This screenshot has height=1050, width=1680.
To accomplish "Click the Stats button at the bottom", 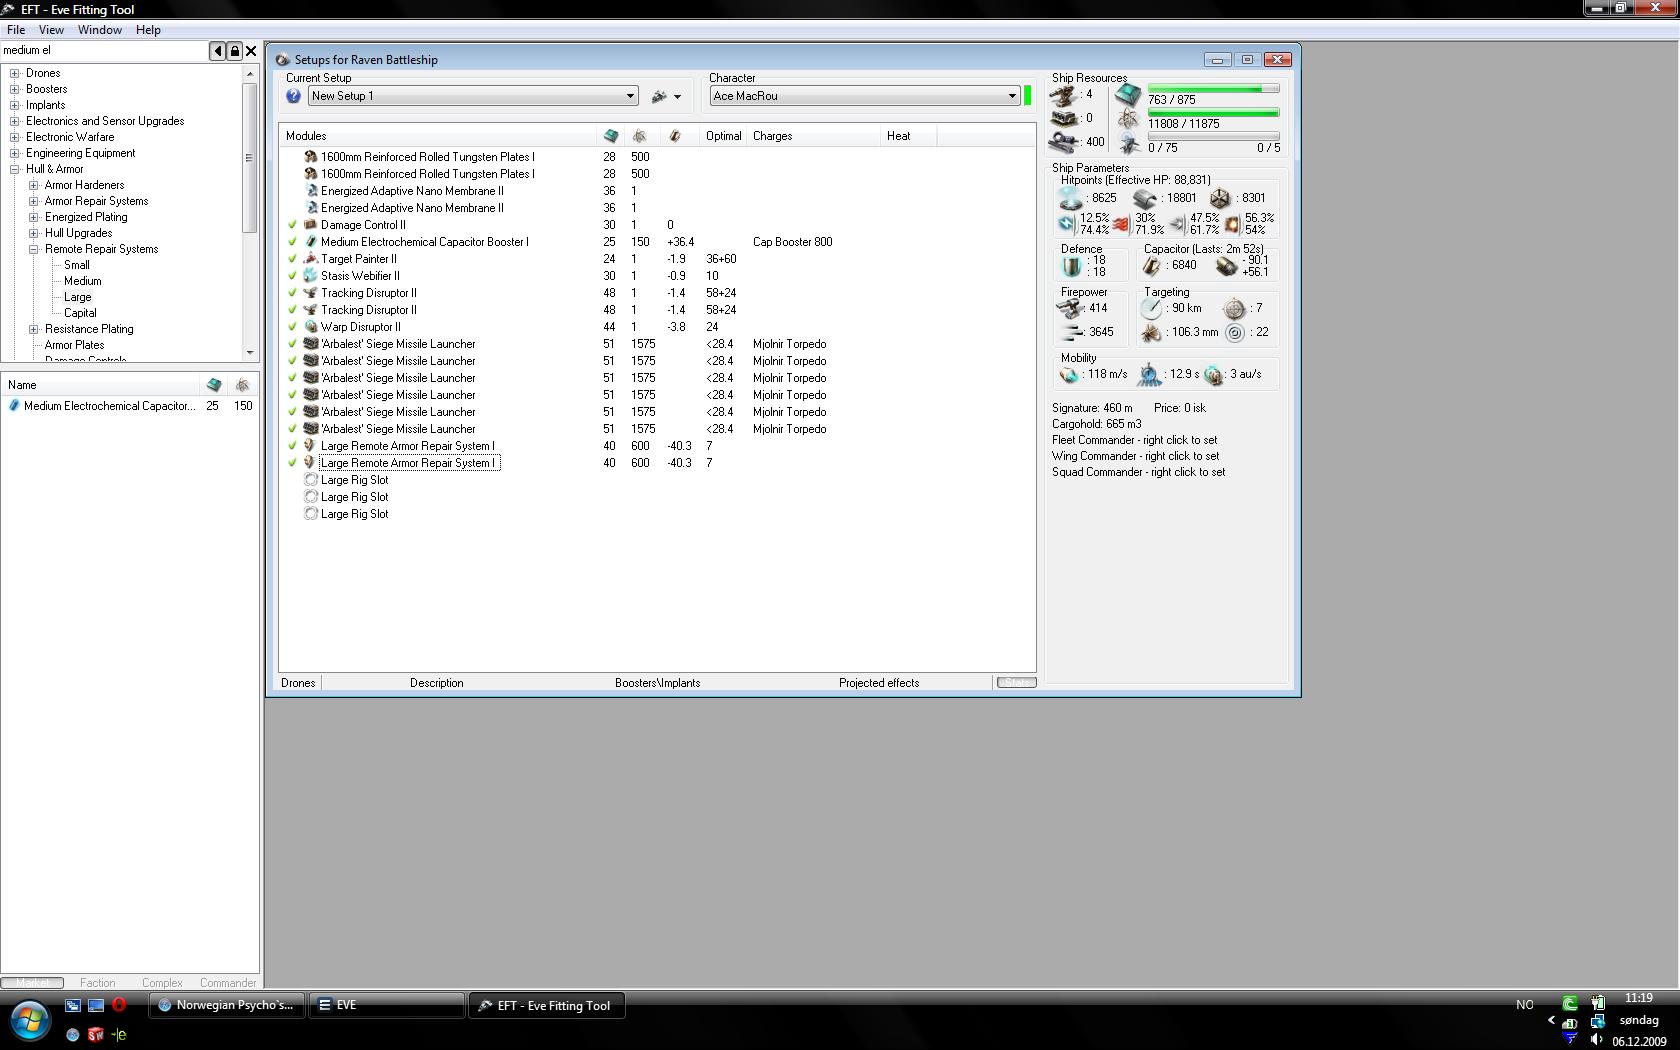I will [x=1017, y=683].
